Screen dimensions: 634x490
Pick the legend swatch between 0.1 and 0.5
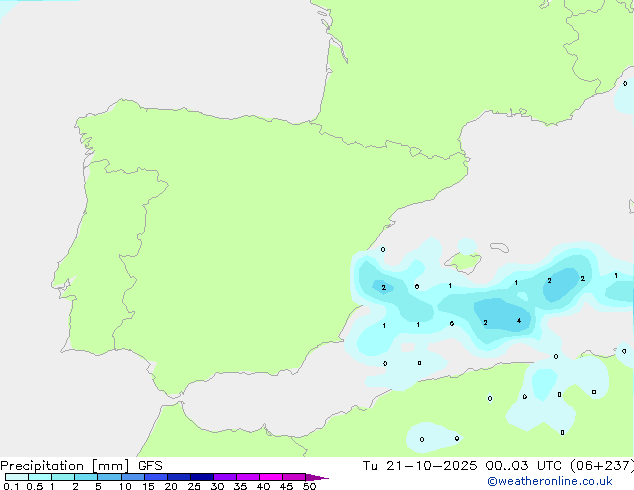17,477
